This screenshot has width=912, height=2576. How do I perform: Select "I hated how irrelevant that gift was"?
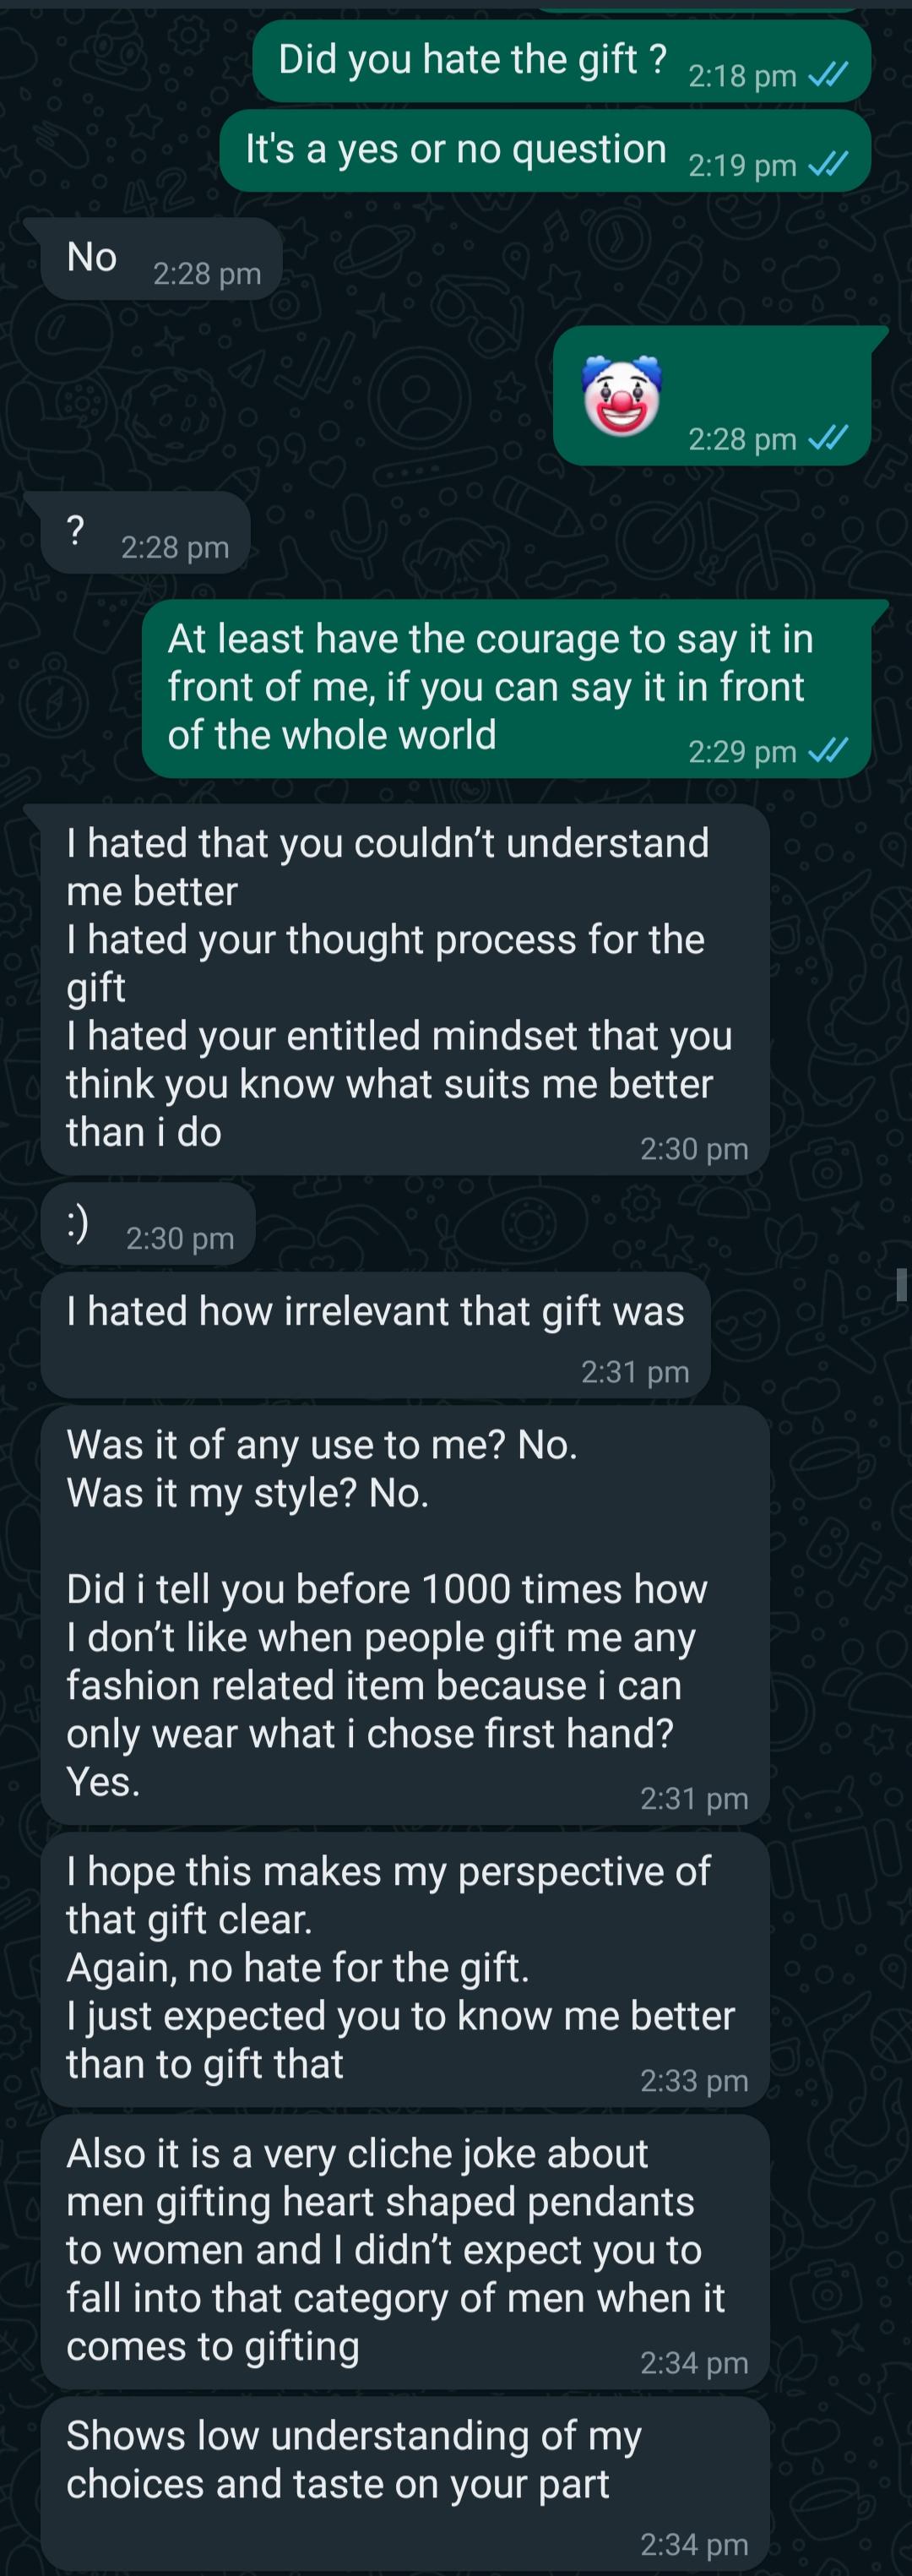375,1311
